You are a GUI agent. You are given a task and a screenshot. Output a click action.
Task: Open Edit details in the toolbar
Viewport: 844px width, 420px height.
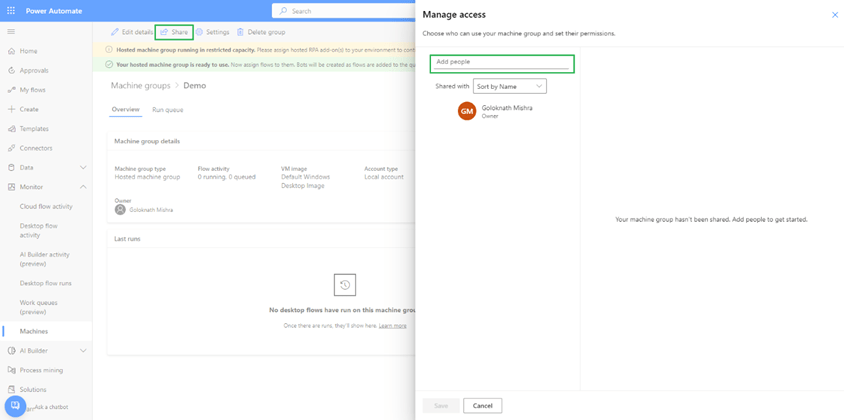(x=132, y=32)
